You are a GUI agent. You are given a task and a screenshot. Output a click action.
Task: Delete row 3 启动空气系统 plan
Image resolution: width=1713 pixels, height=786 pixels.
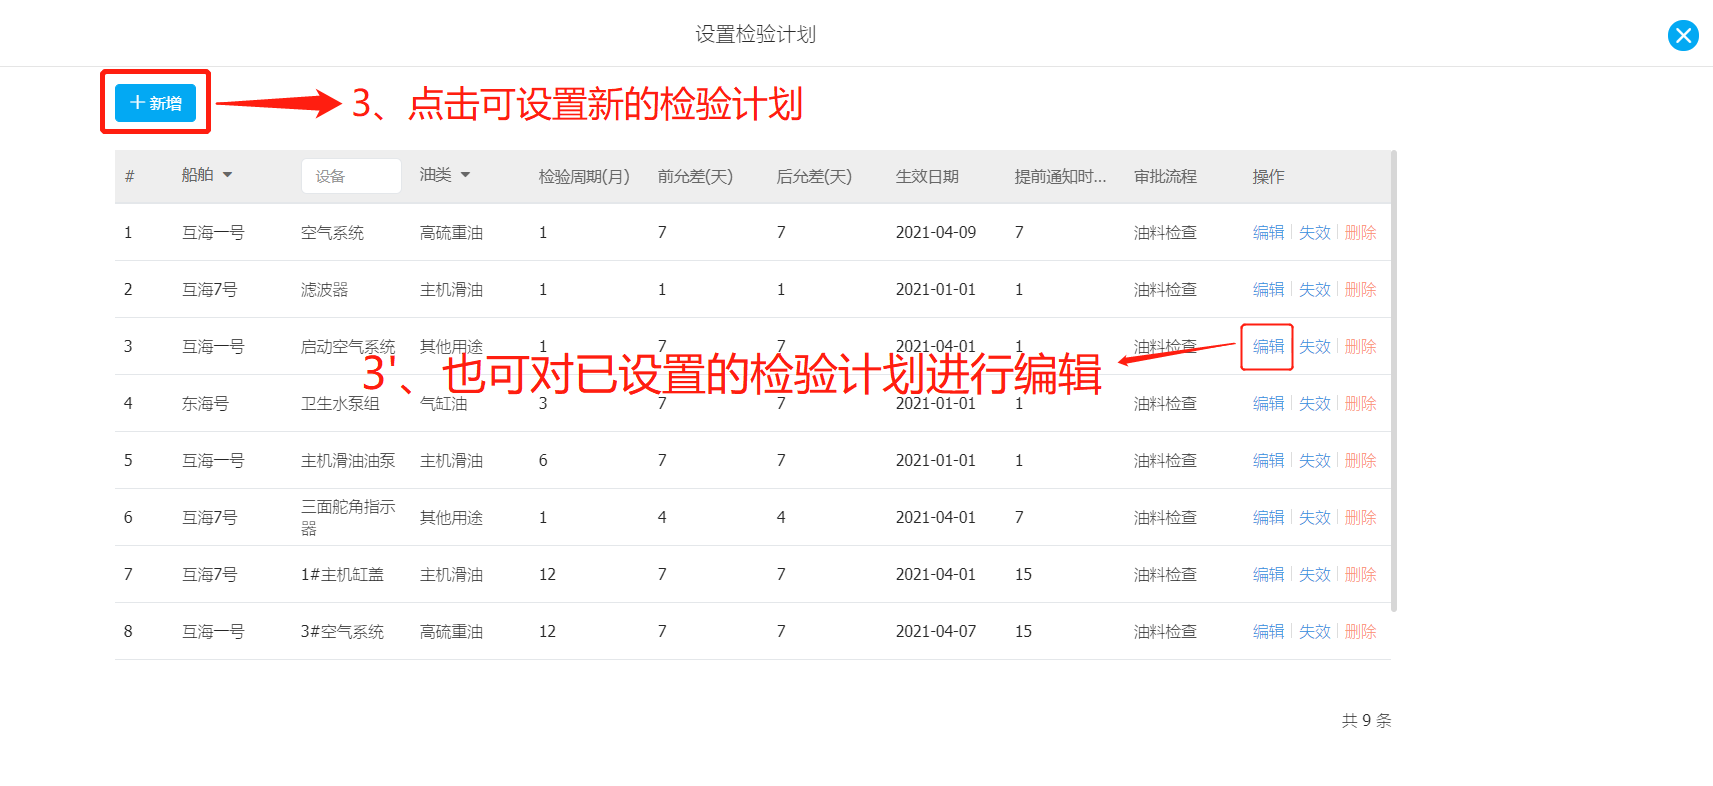pos(1360,346)
